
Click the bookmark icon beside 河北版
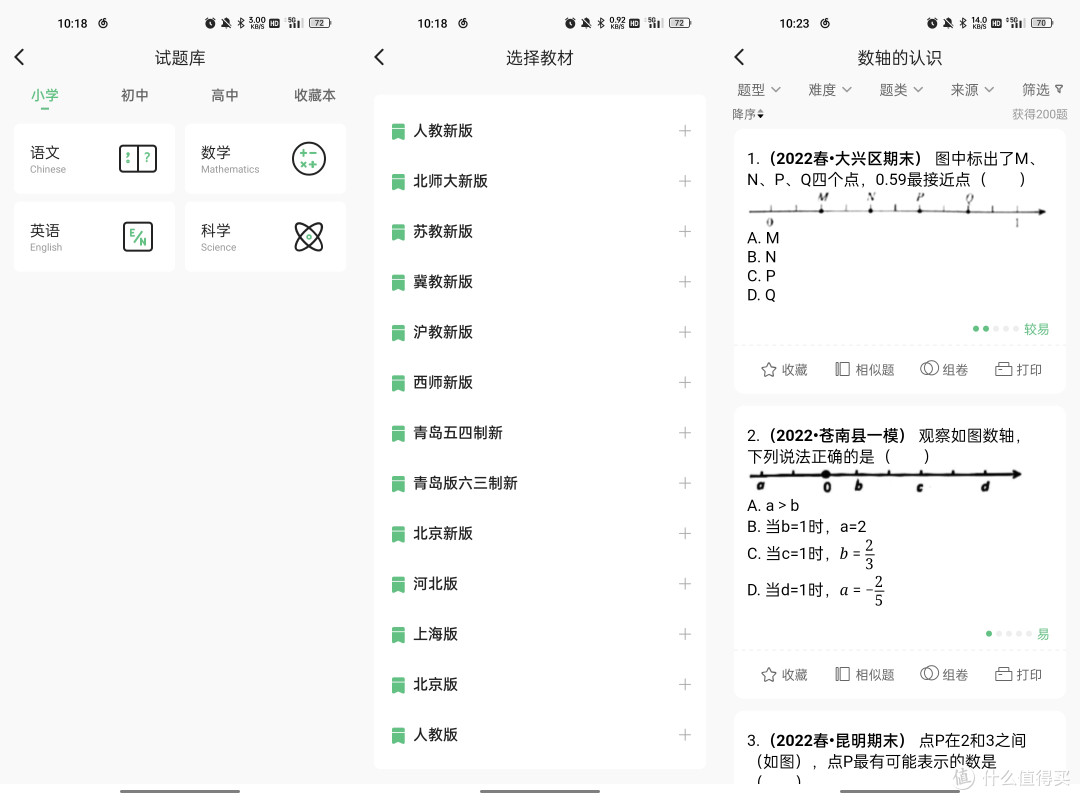(x=398, y=584)
